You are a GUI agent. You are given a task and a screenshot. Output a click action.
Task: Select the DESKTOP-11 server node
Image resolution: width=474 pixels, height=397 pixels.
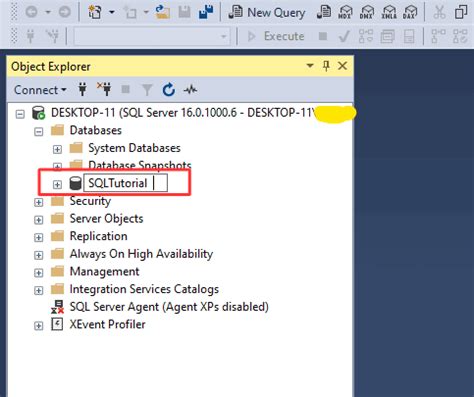click(x=183, y=113)
